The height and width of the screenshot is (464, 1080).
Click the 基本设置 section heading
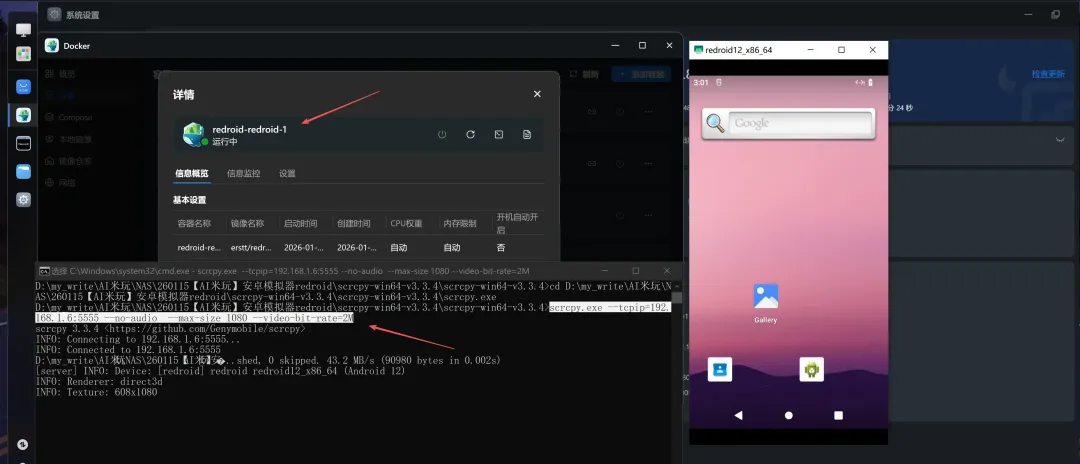tap(189, 200)
